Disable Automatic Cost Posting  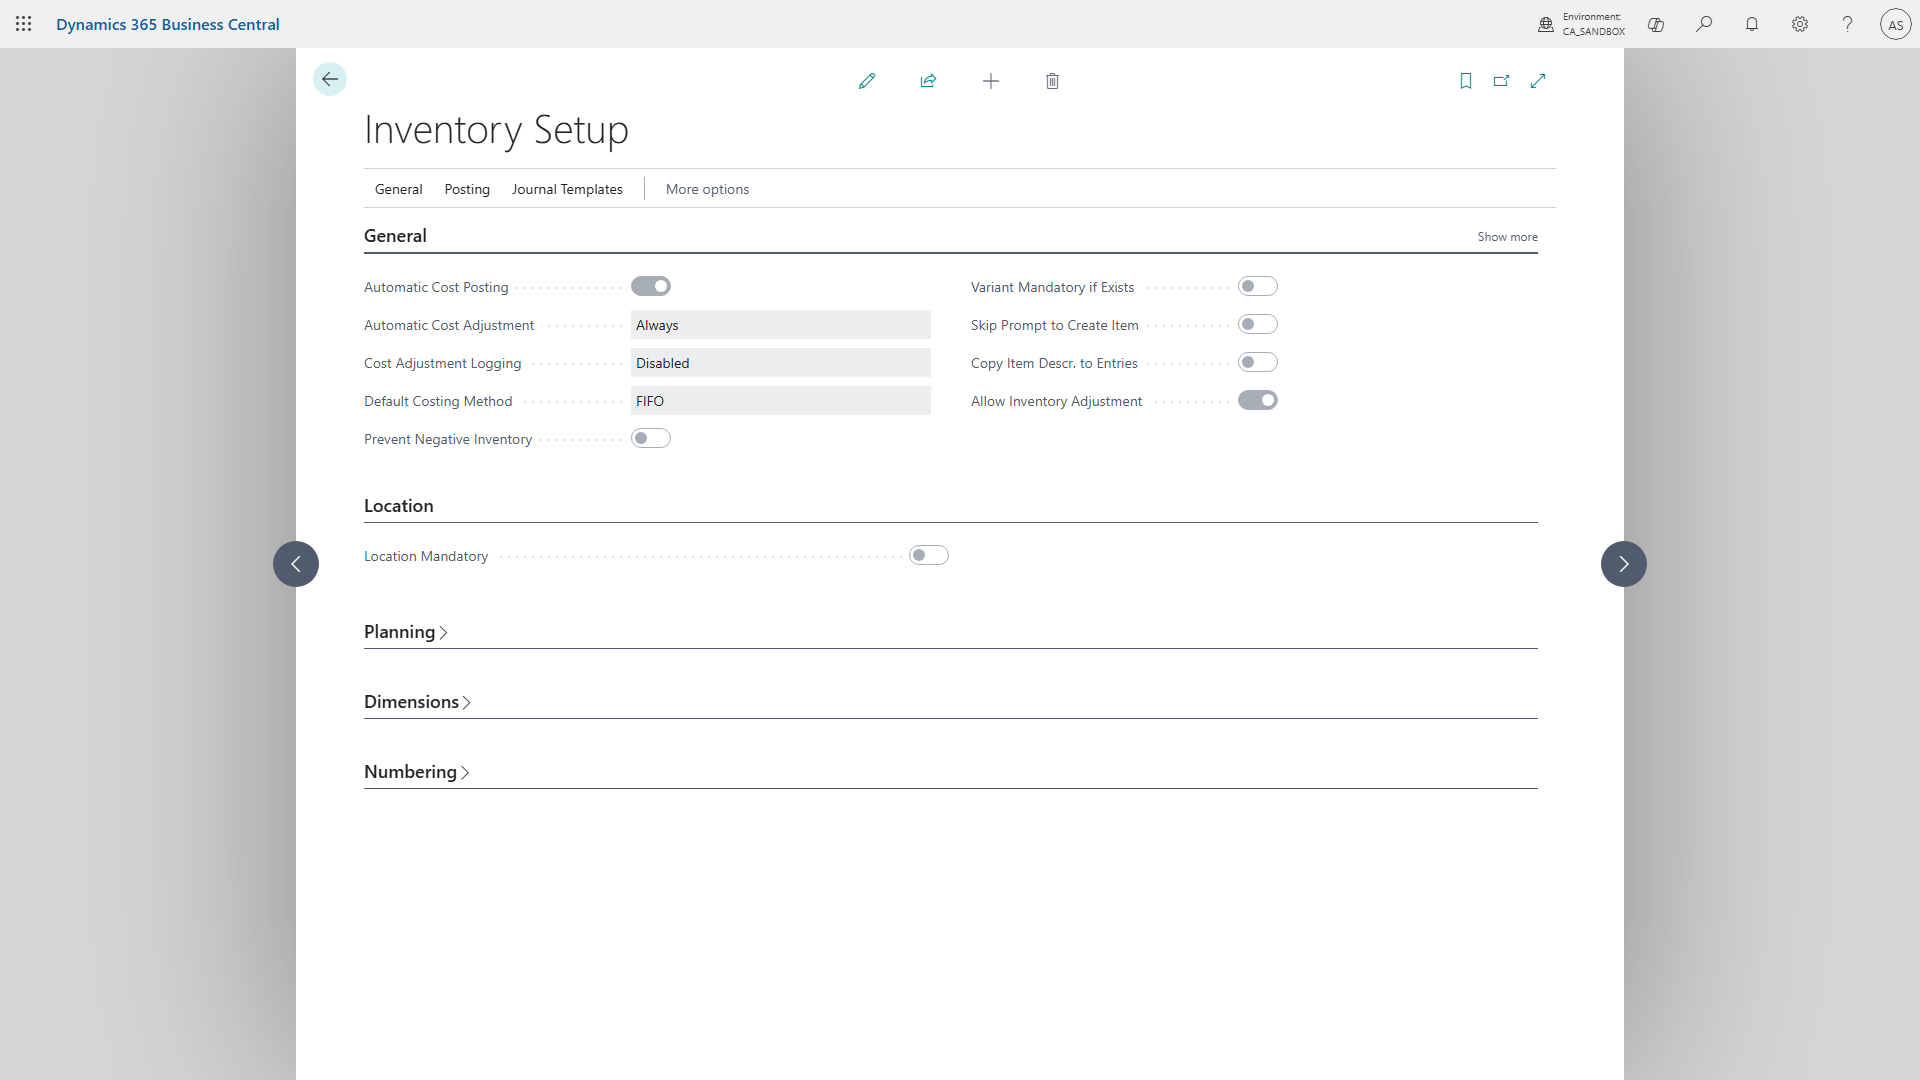tap(651, 286)
